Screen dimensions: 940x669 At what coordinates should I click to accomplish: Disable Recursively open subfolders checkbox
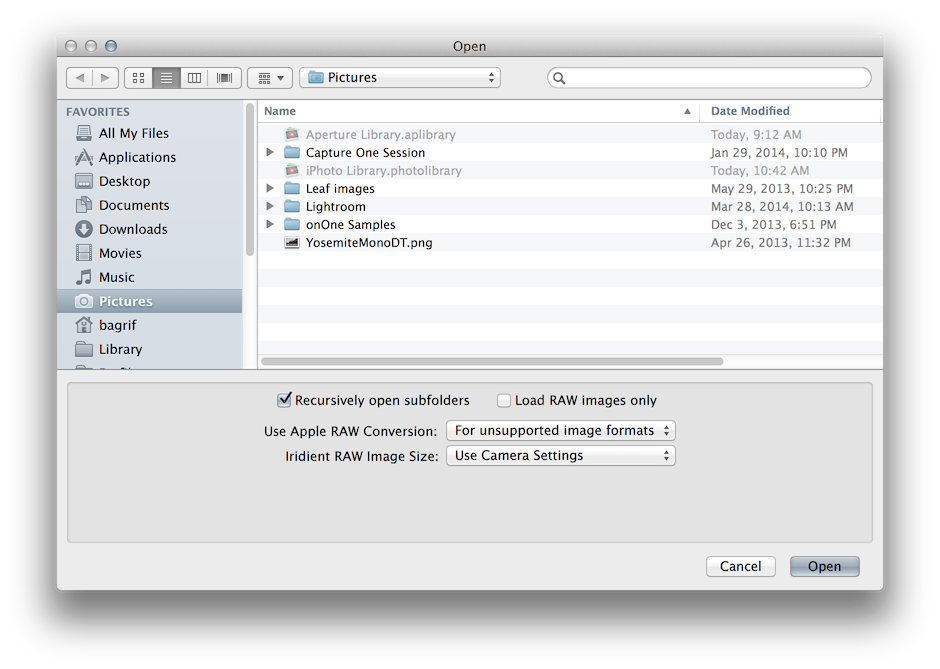click(x=284, y=400)
